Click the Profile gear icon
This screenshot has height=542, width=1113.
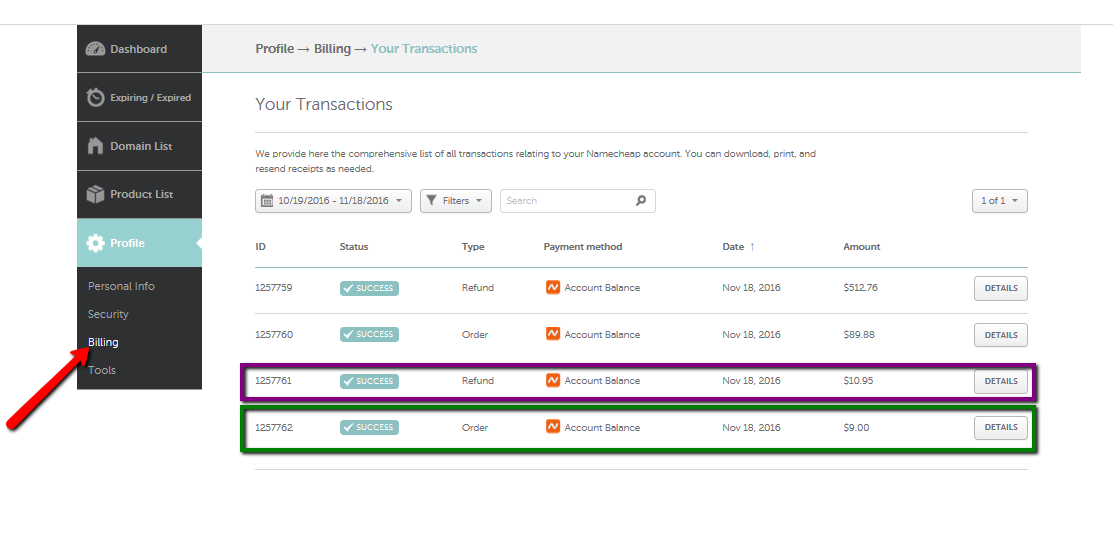95,243
